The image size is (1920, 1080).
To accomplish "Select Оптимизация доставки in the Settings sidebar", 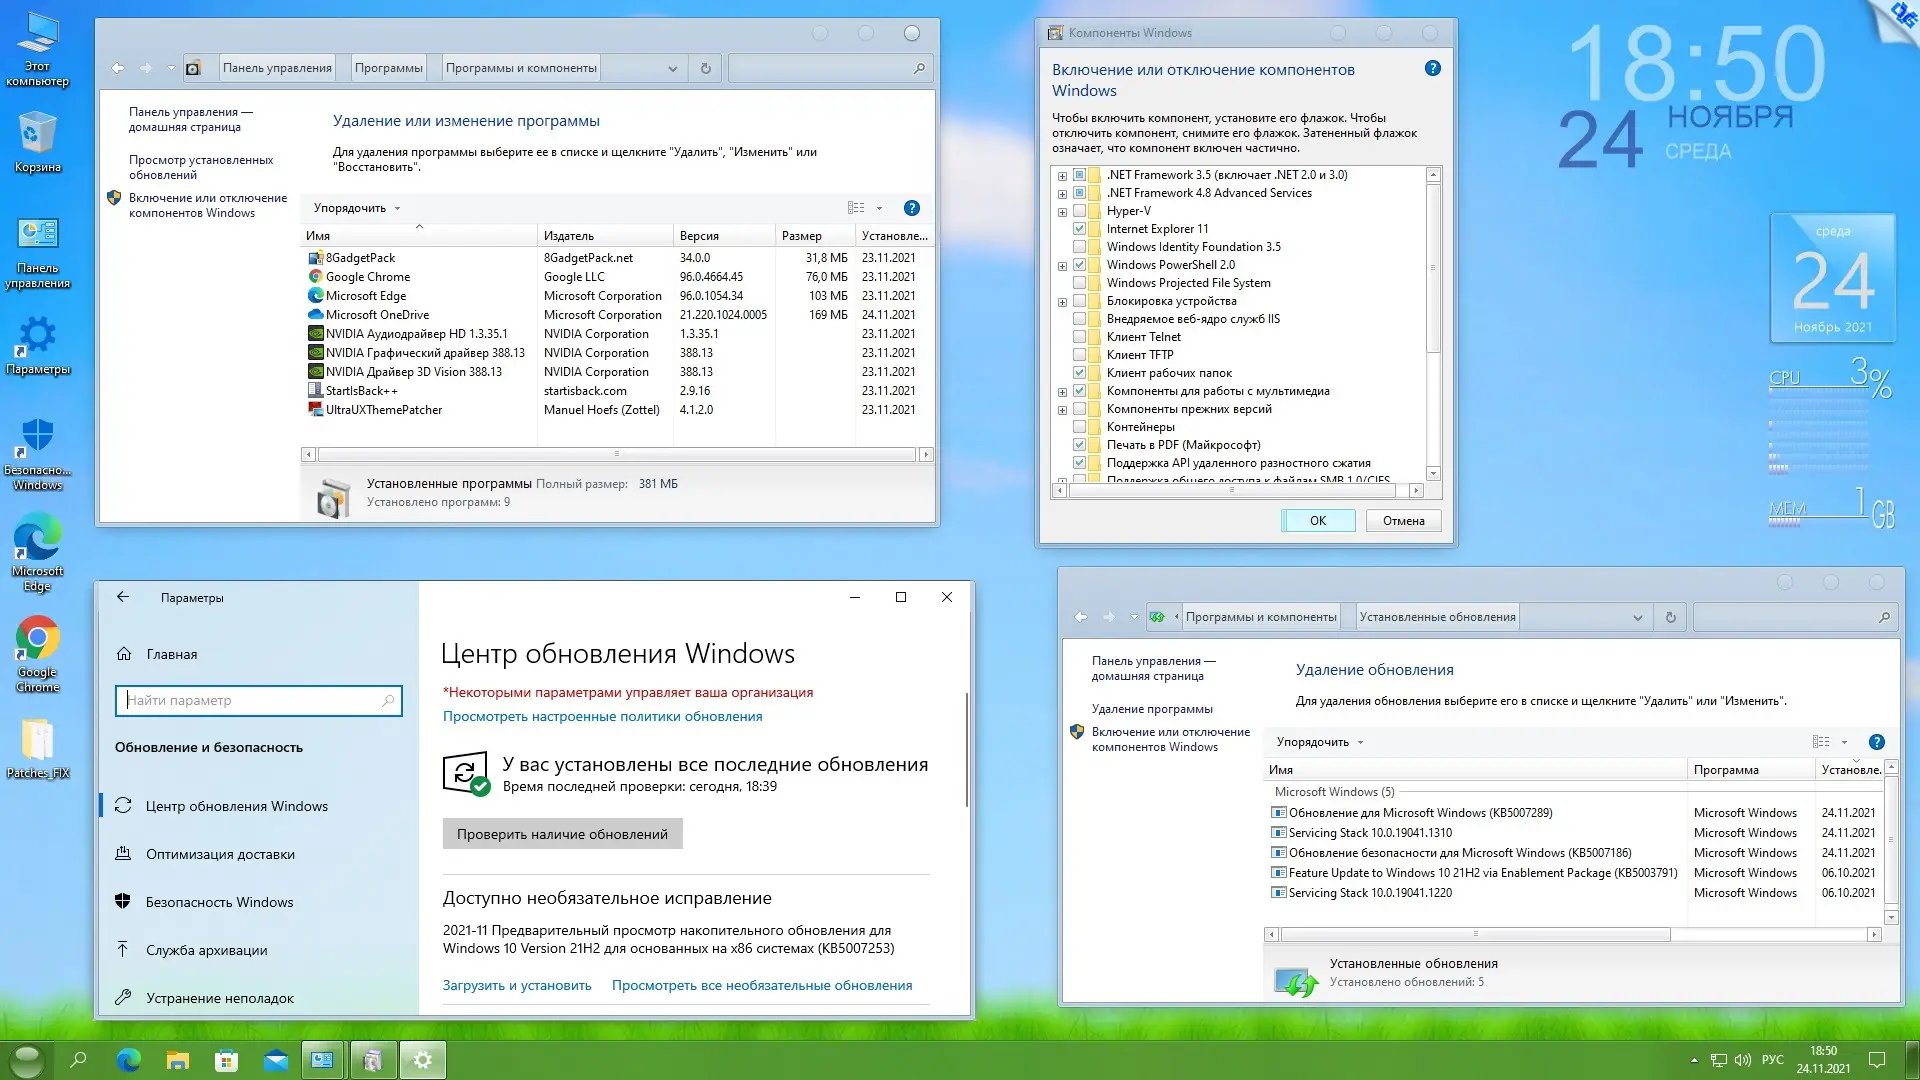I will [220, 854].
